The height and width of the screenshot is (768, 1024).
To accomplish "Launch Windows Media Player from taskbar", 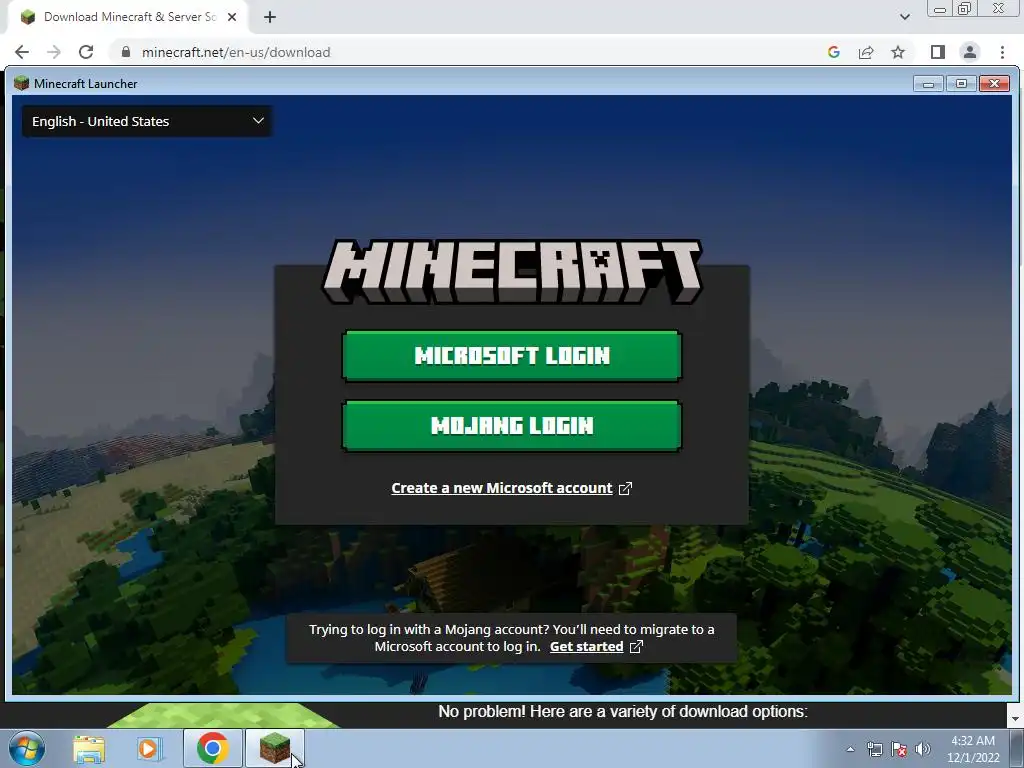I will pos(149,748).
